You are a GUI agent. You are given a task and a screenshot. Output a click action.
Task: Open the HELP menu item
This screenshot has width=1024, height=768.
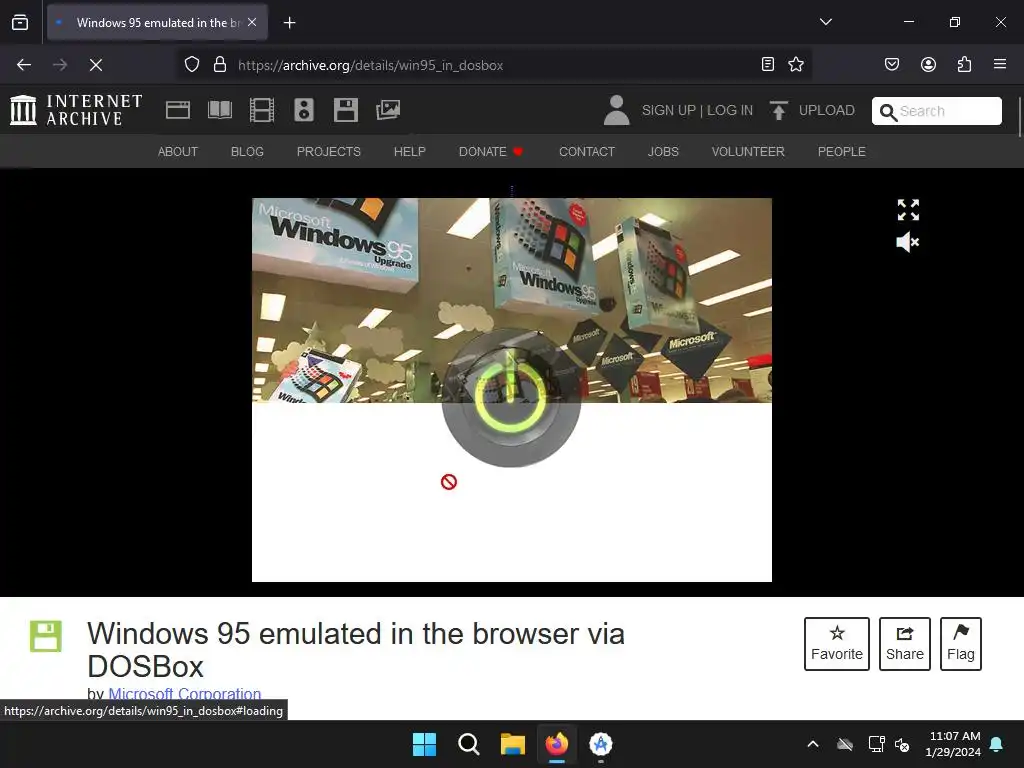[x=409, y=152]
